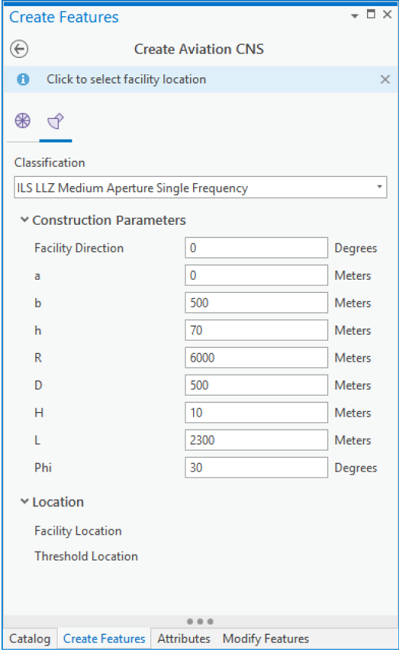Click the 'Classification' label text
The width and height of the screenshot is (399, 650).
pos(50,162)
